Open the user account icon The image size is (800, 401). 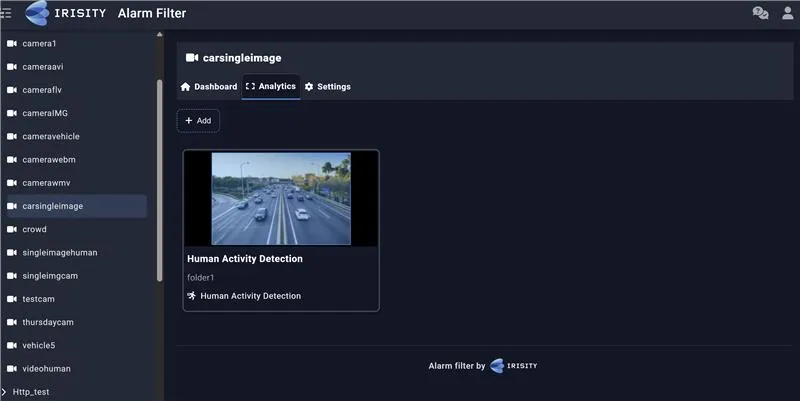(788, 13)
